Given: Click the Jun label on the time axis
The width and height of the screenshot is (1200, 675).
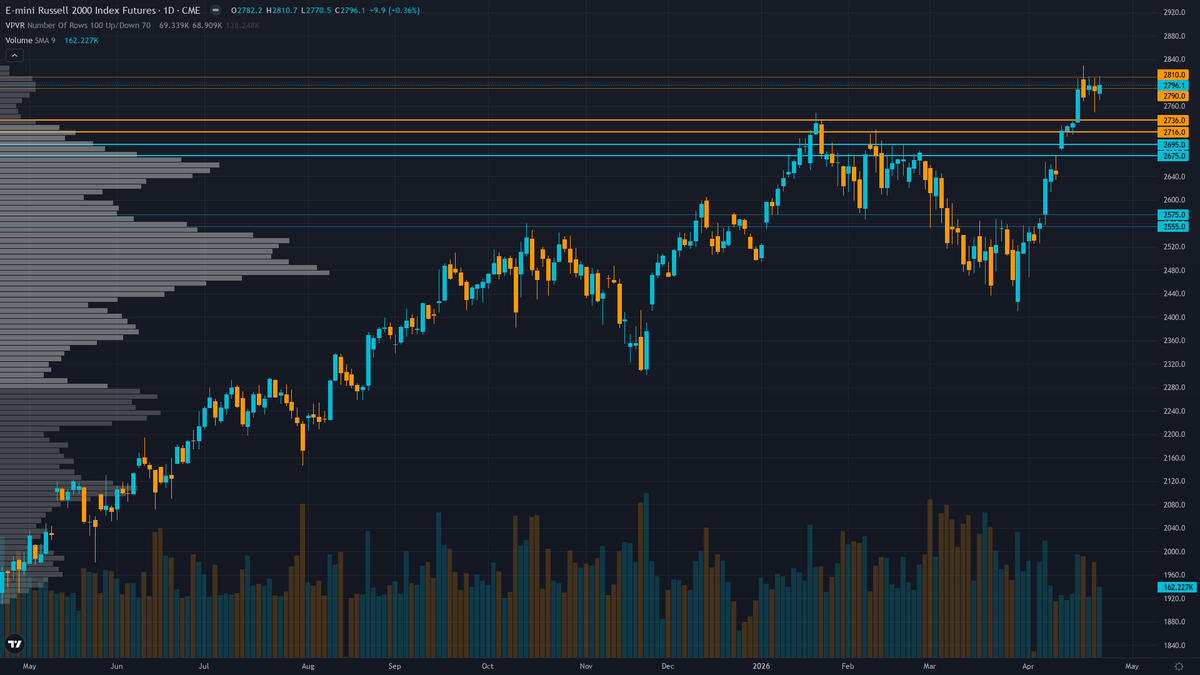Looking at the screenshot, I should (x=117, y=665).
